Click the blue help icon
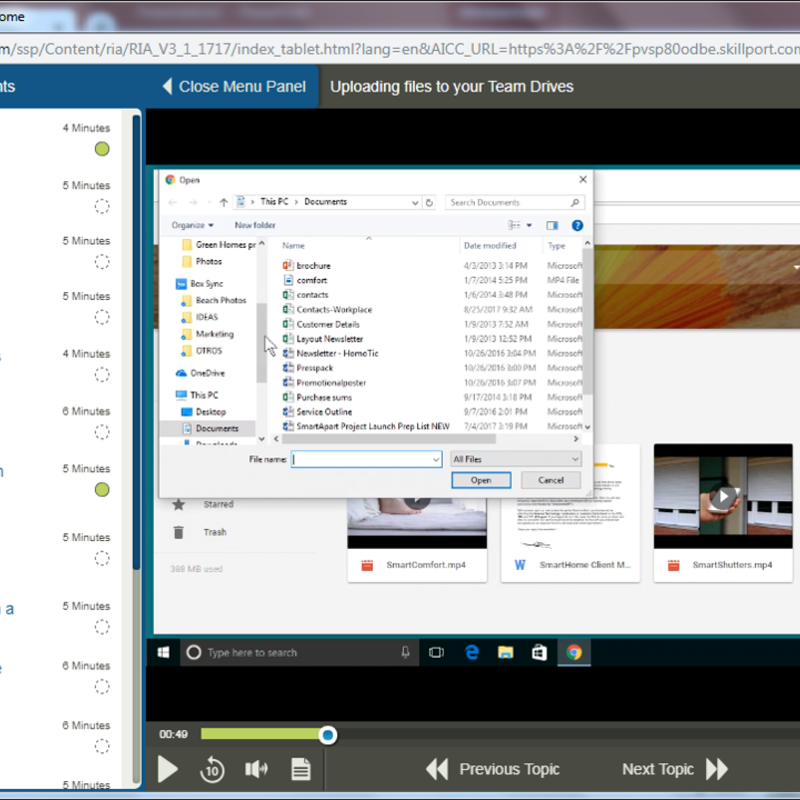The height and width of the screenshot is (800, 800). 577,225
